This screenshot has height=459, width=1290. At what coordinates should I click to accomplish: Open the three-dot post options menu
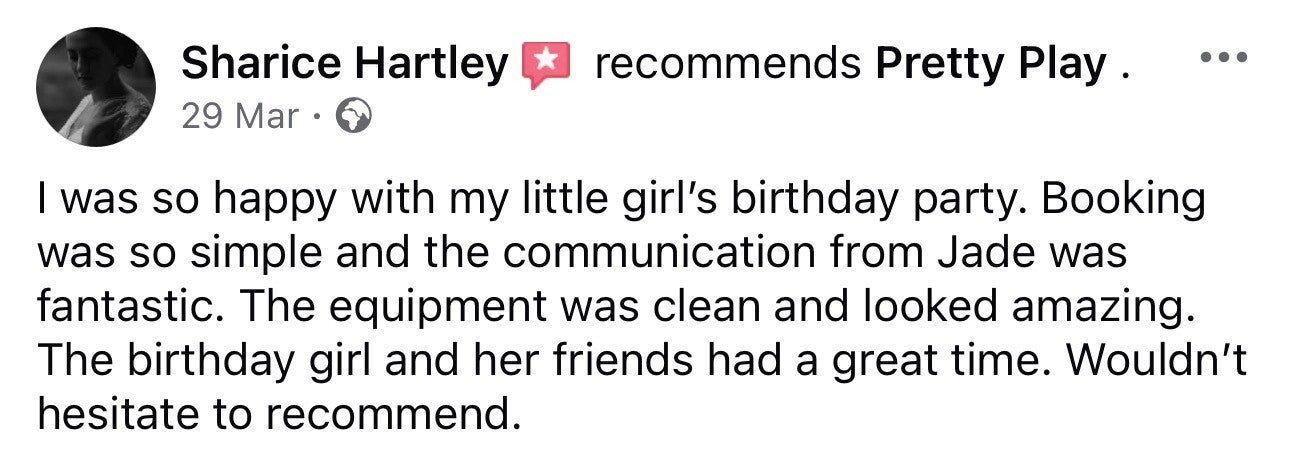pyautogui.click(x=1223, y=57)
